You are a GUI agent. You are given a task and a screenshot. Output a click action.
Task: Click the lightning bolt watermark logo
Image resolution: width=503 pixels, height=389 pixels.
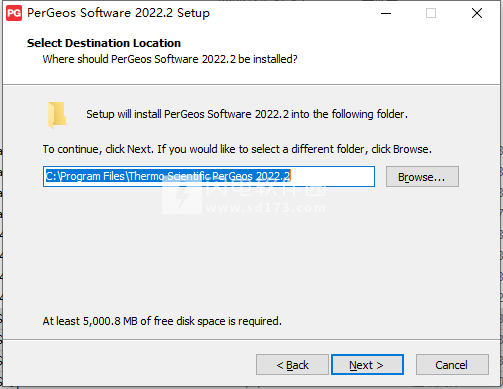point(182,197)
